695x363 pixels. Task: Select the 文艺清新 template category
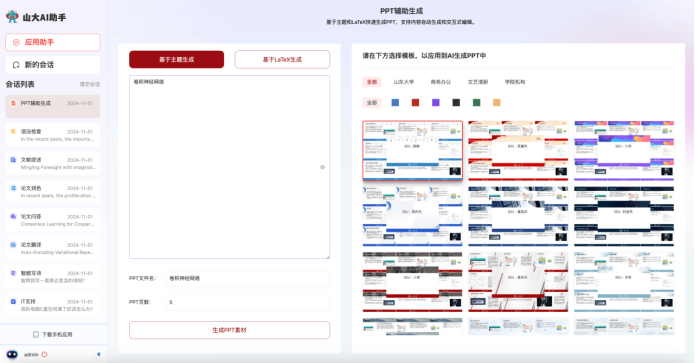pos(478,82)
